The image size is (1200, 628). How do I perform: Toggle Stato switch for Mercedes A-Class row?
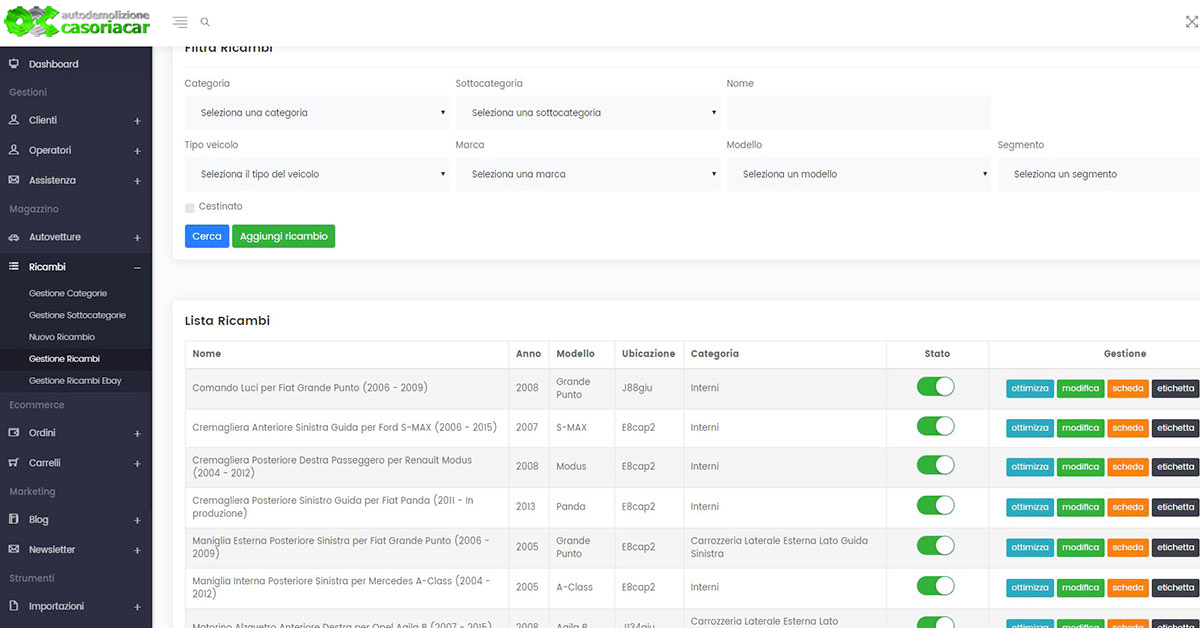click(x=936, y=586)
